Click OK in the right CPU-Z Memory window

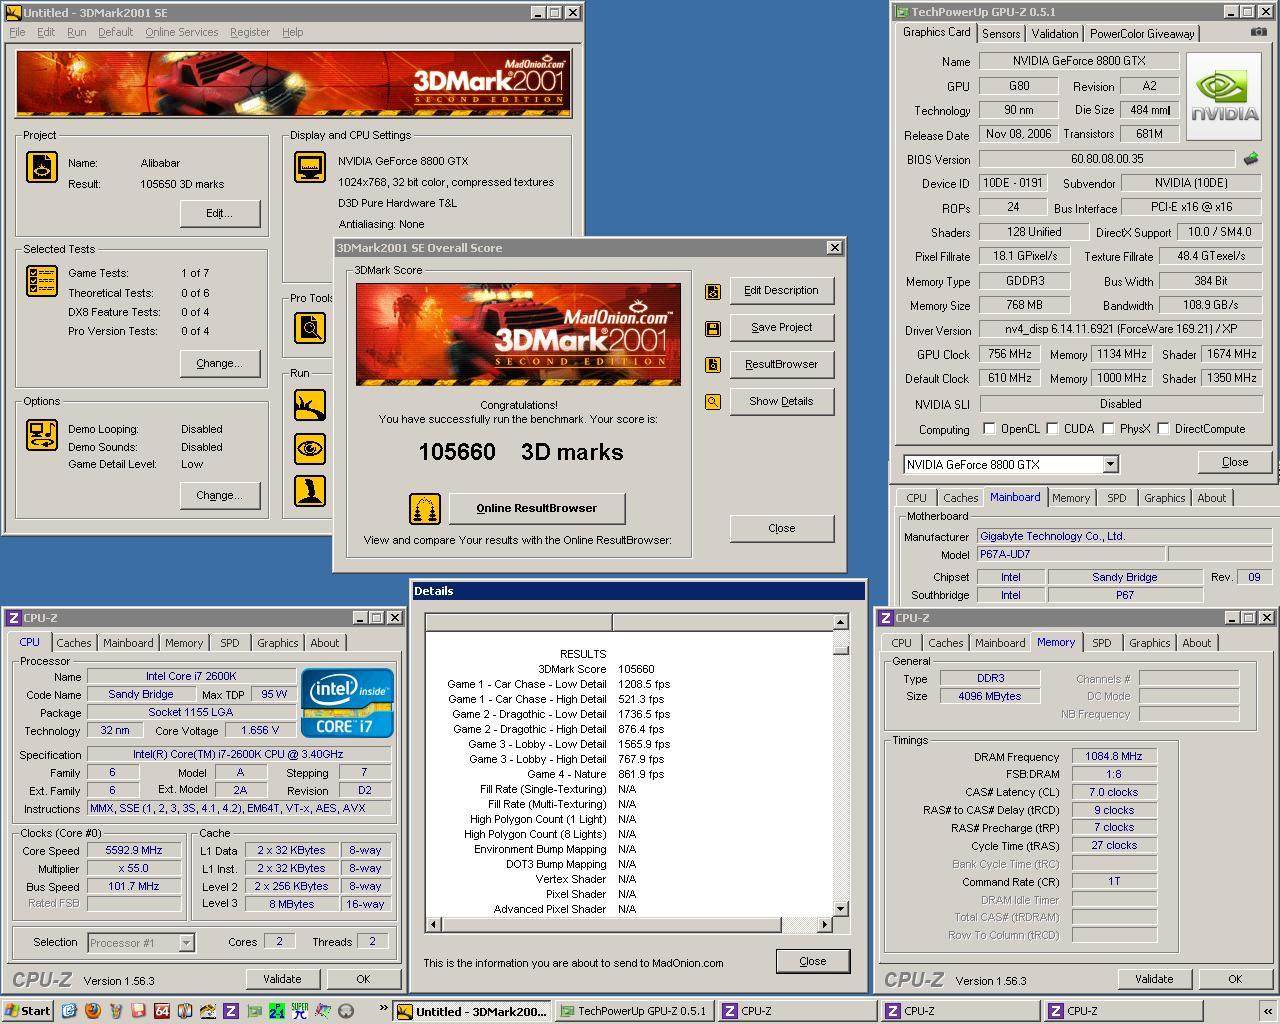tap(1235, 979)
